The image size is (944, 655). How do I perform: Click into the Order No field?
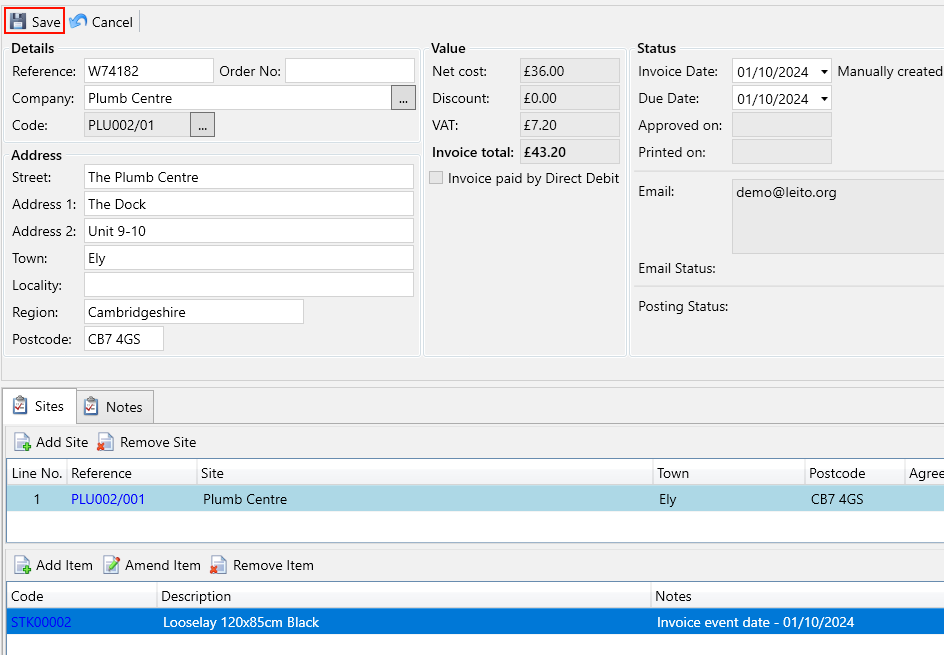349,71
